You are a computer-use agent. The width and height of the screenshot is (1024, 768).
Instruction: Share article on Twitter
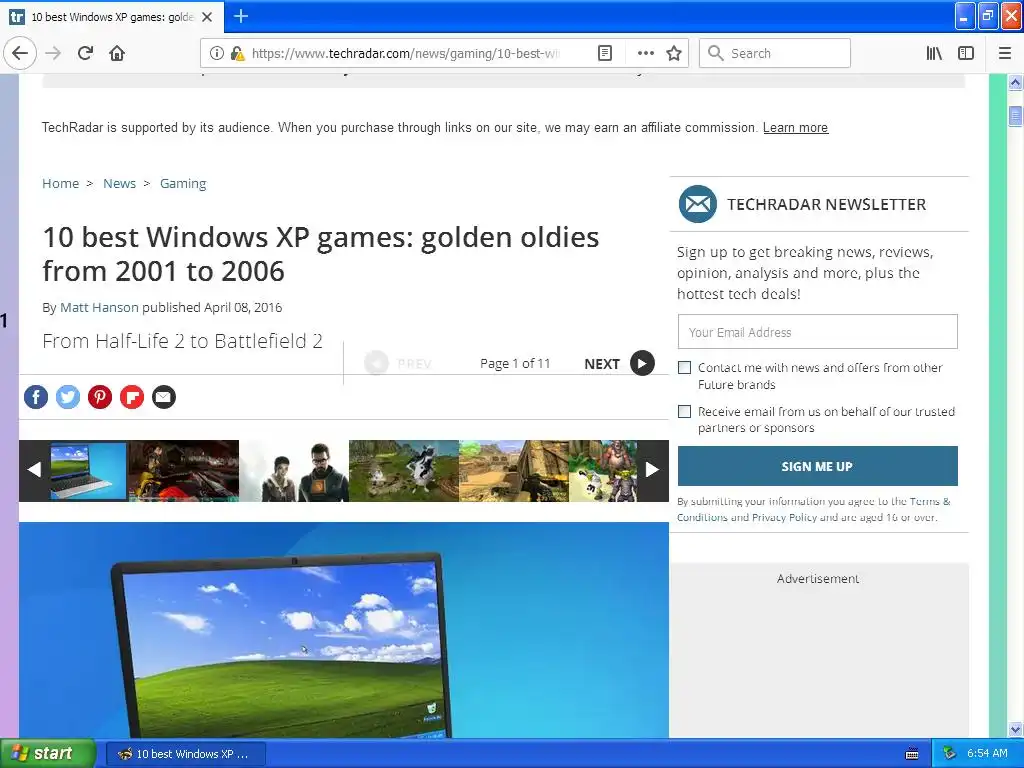pyautogui.click(x=68, y=396)
